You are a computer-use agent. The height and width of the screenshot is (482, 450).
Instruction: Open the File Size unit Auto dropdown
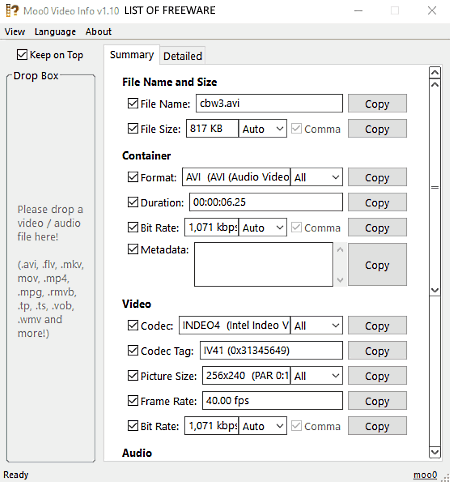pos(263,129)
